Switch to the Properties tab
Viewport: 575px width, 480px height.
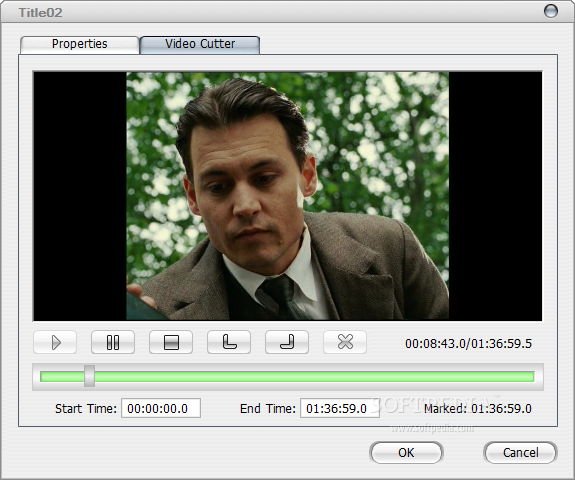click(x=80, y=44)
